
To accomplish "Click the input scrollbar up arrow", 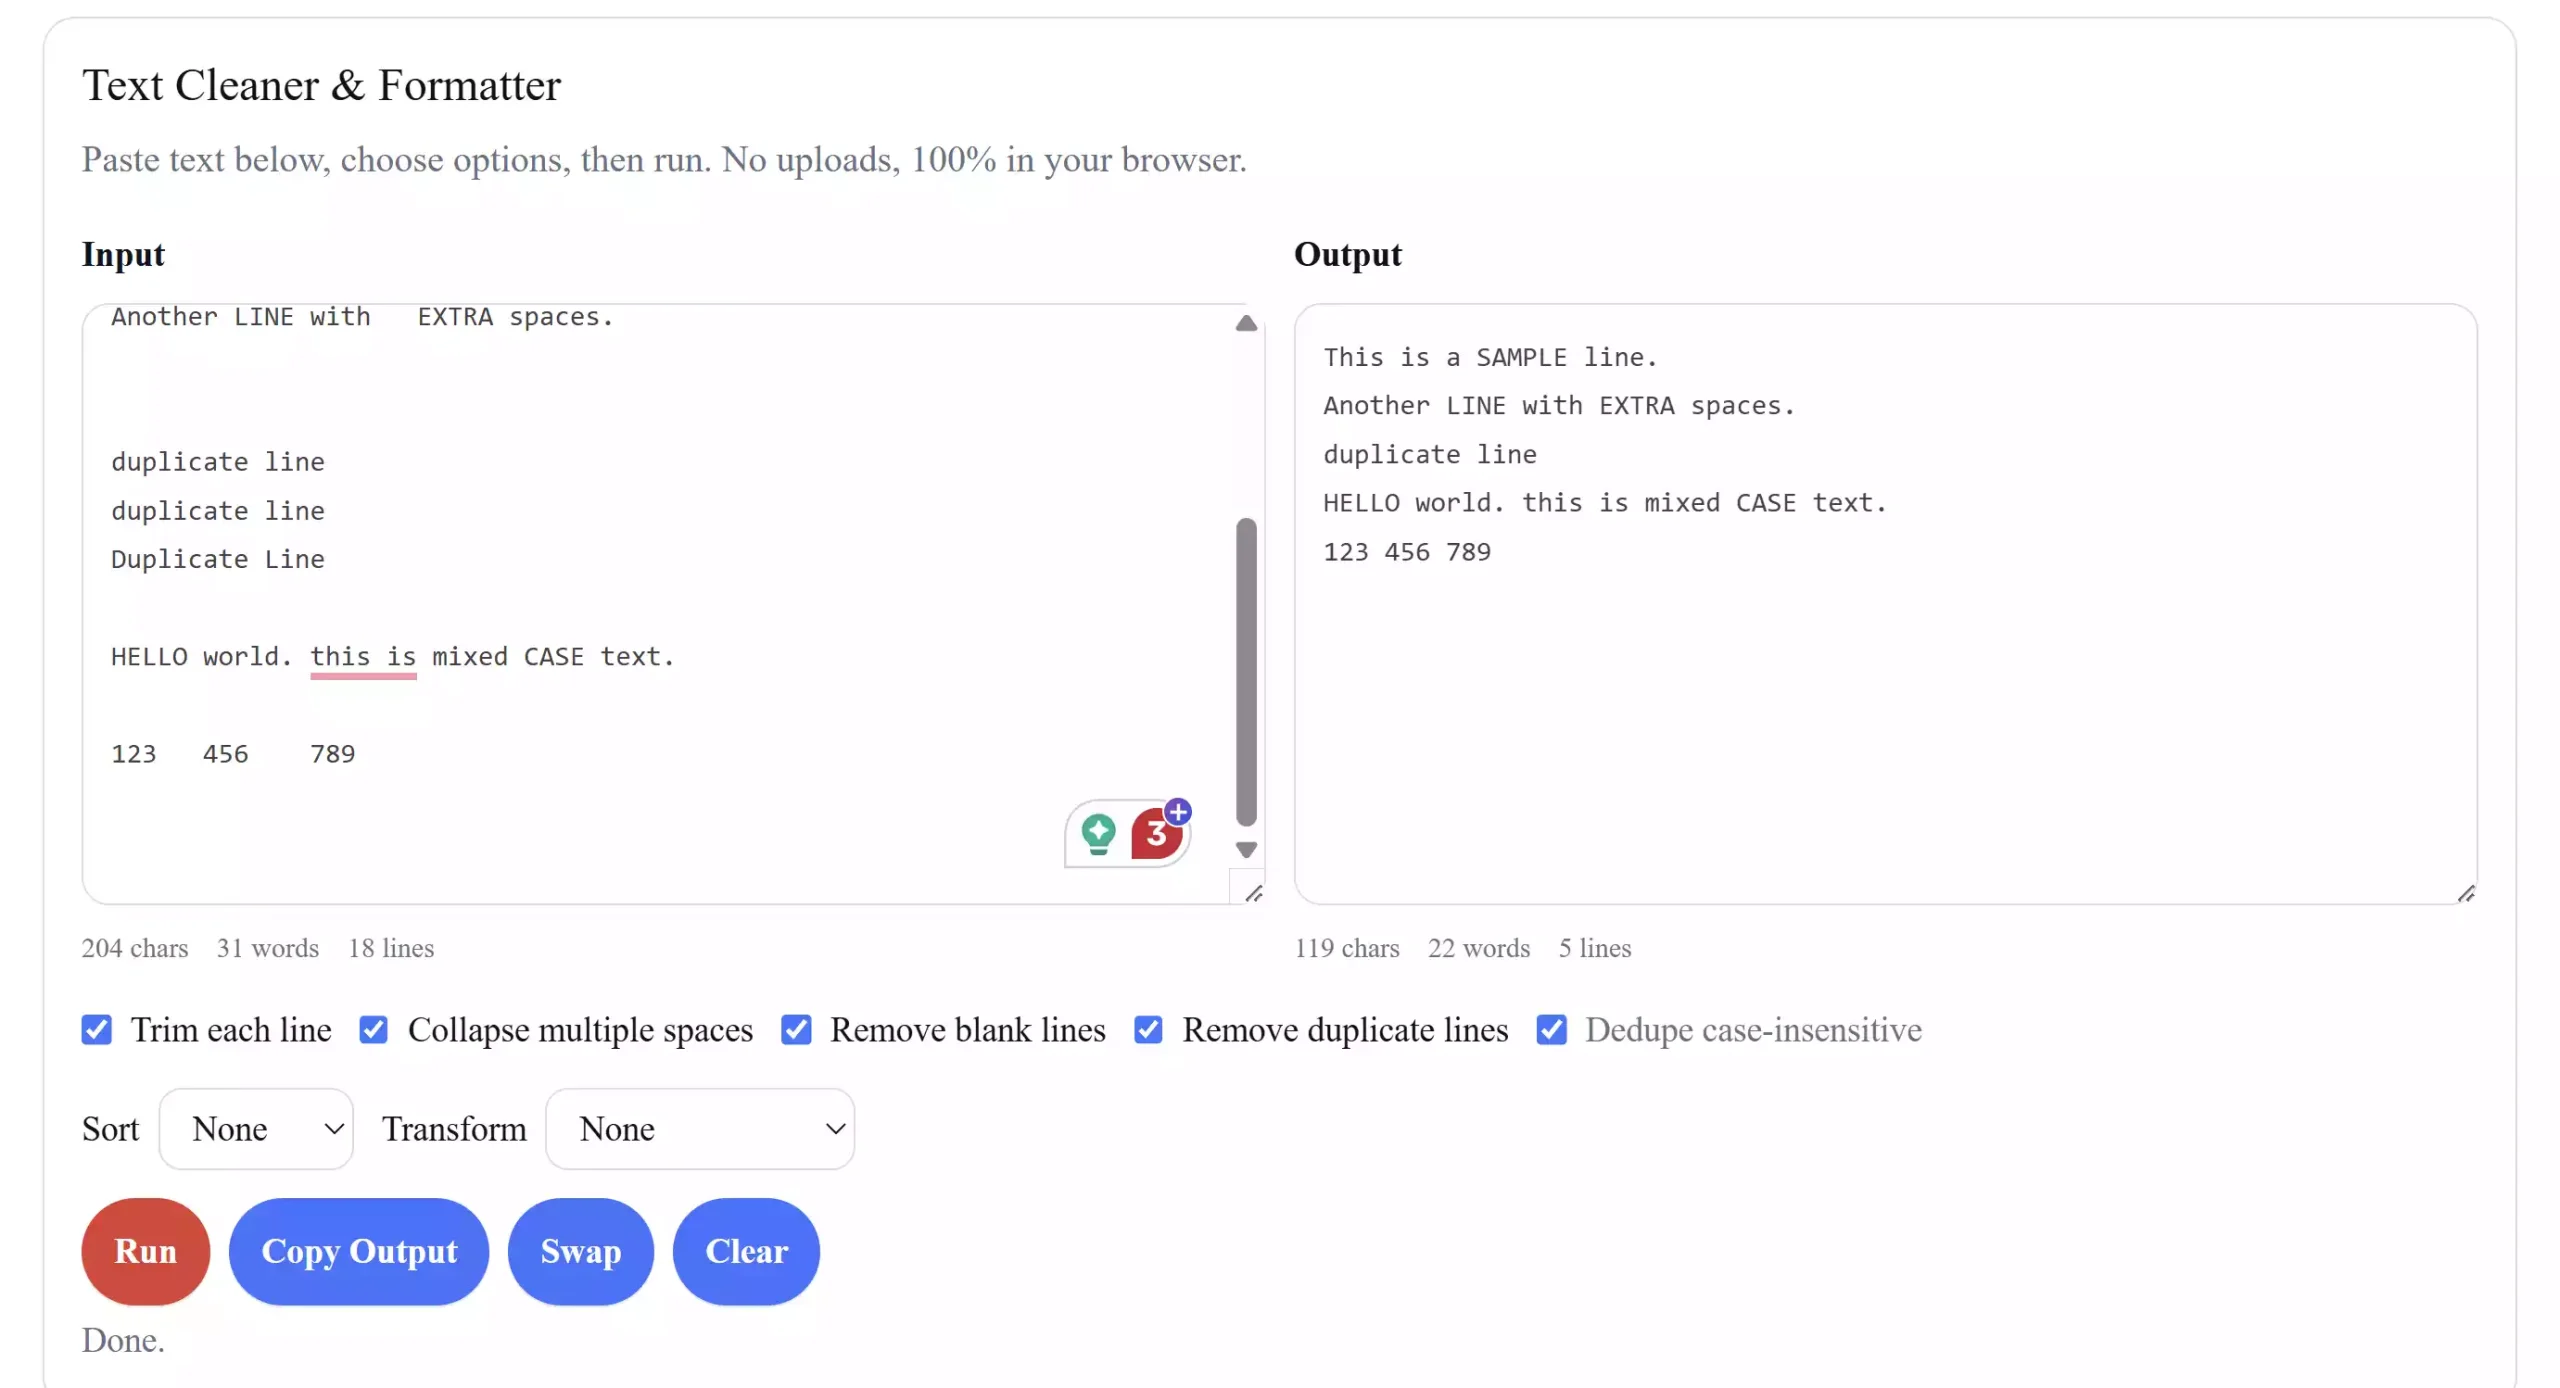I will (1245, 323).
